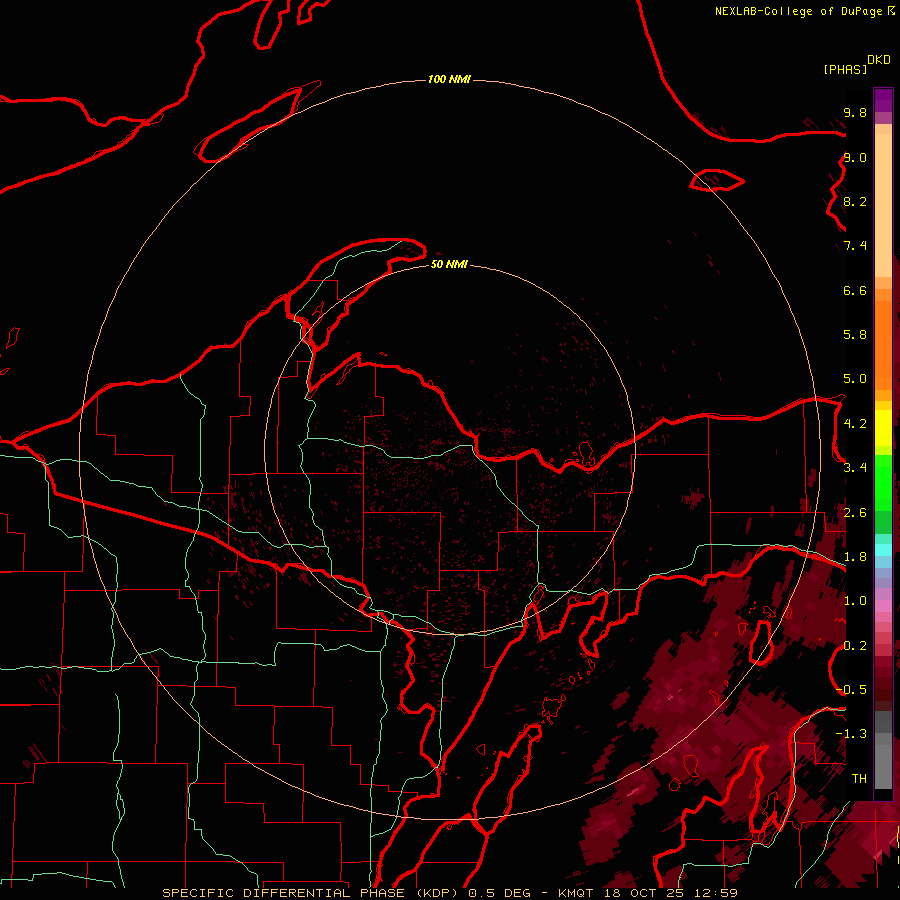Click the "12:59" timestamp in the caption
This screenshot has height=900, width=900.
[715, 893]
